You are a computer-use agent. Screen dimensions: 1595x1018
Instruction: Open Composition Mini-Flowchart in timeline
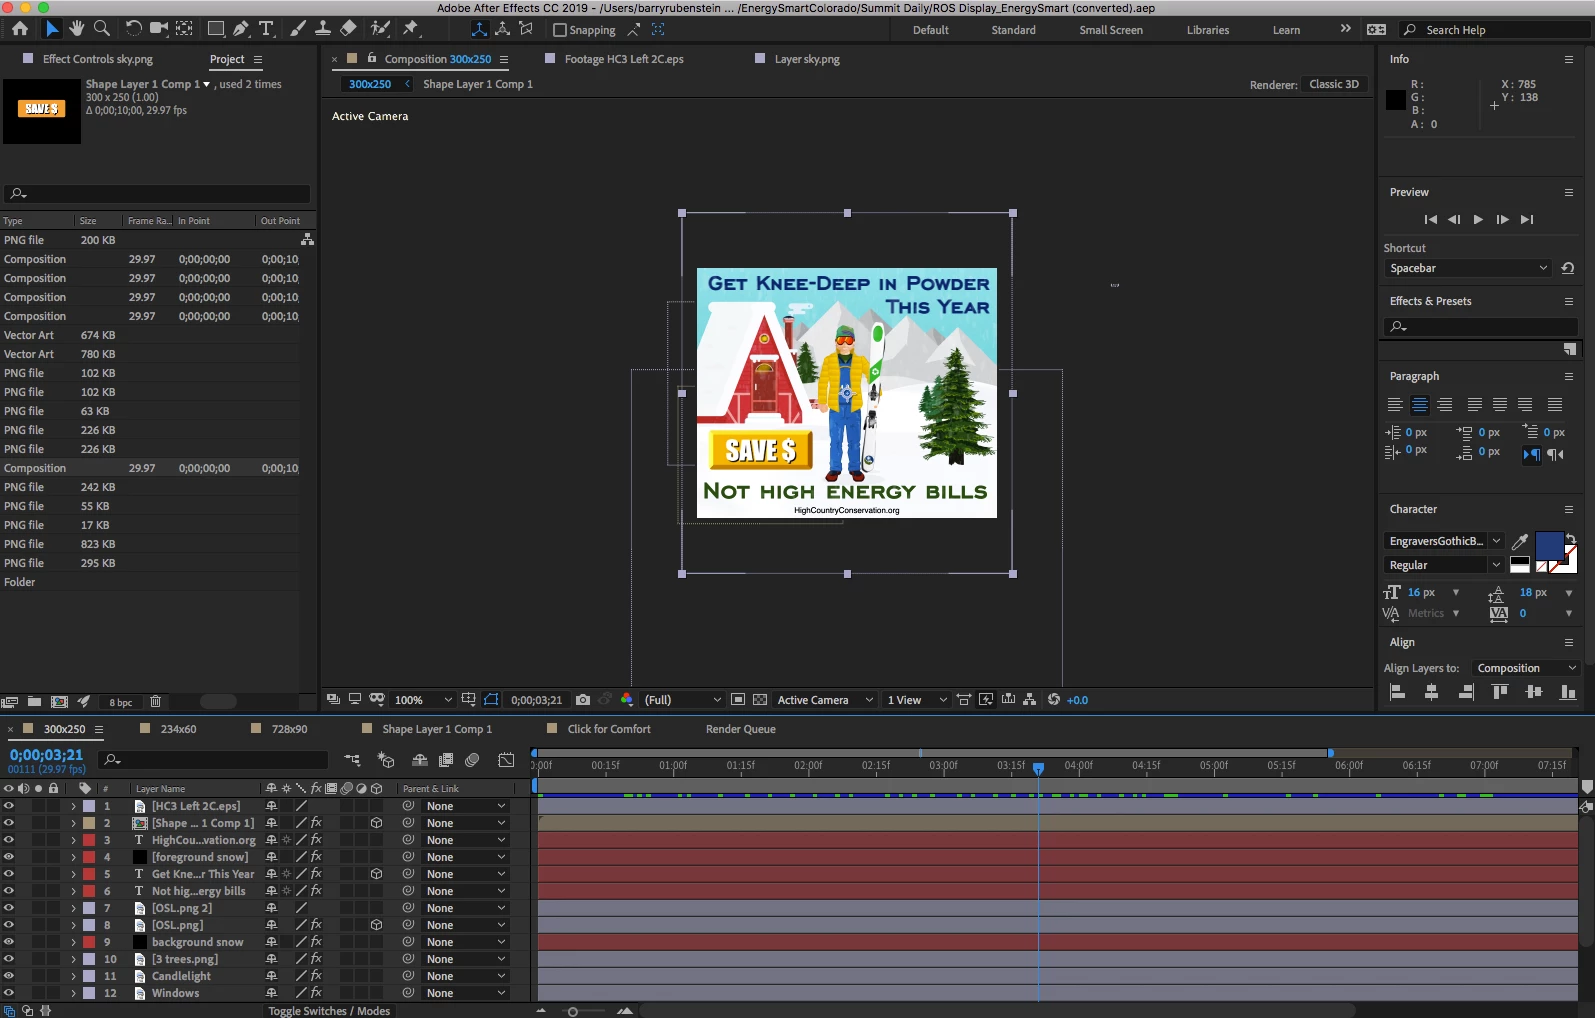tap(352, 760)
